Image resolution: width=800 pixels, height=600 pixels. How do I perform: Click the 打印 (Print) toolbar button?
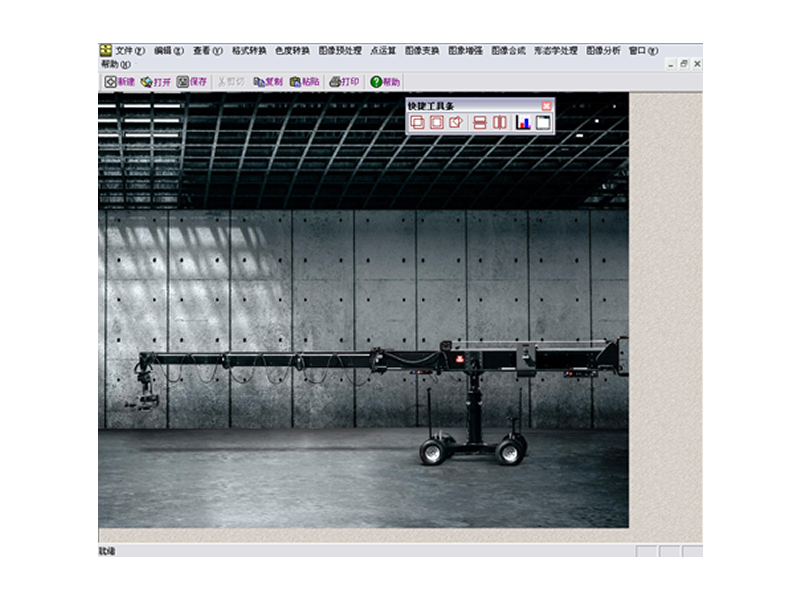(x=344, y=82)
